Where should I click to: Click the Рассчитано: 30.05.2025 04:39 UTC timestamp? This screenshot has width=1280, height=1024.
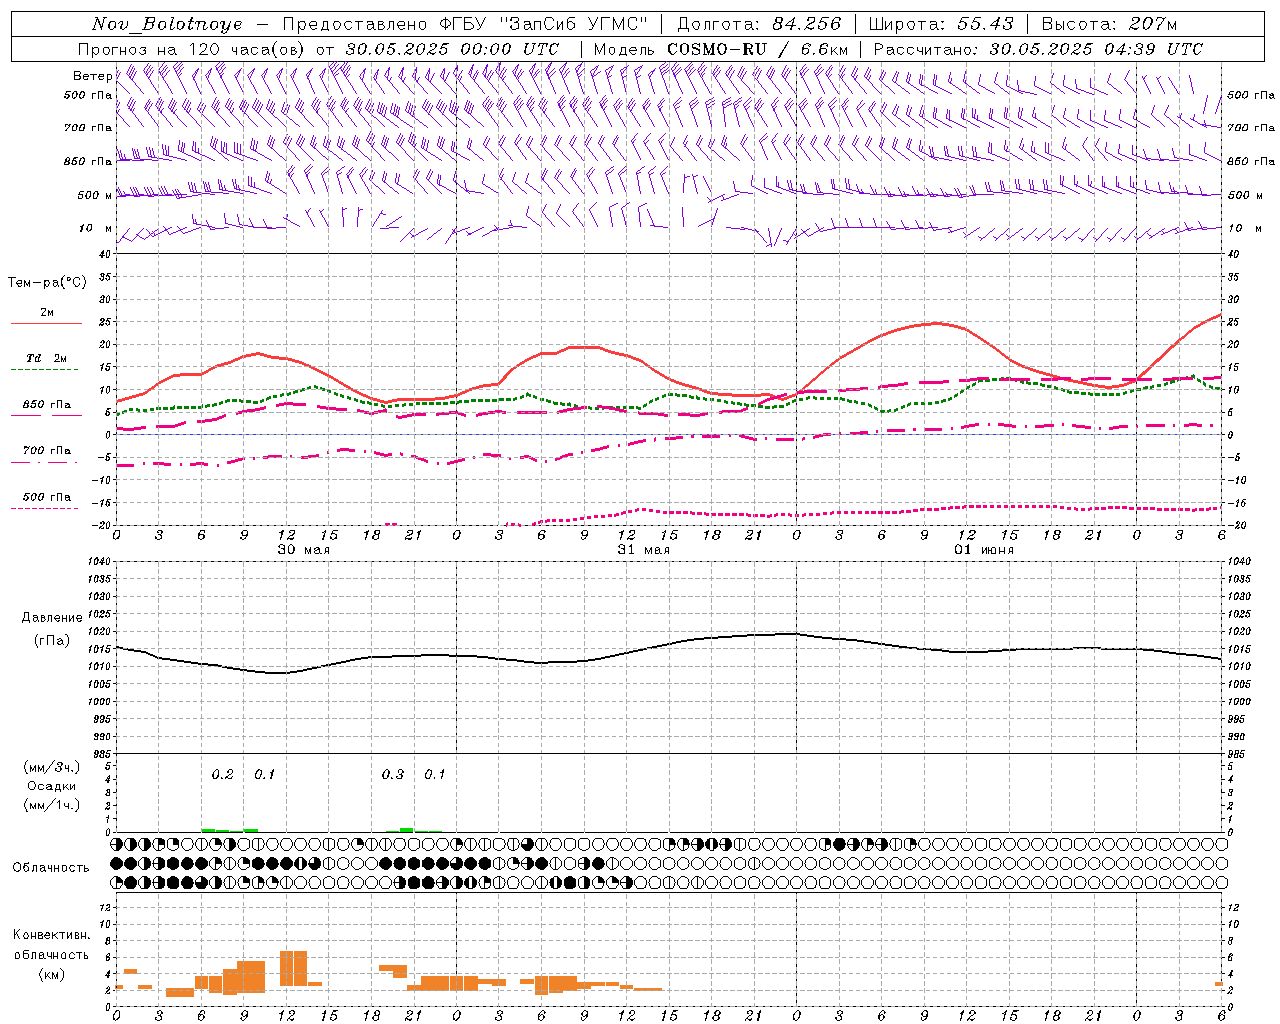click(1038, 49)
